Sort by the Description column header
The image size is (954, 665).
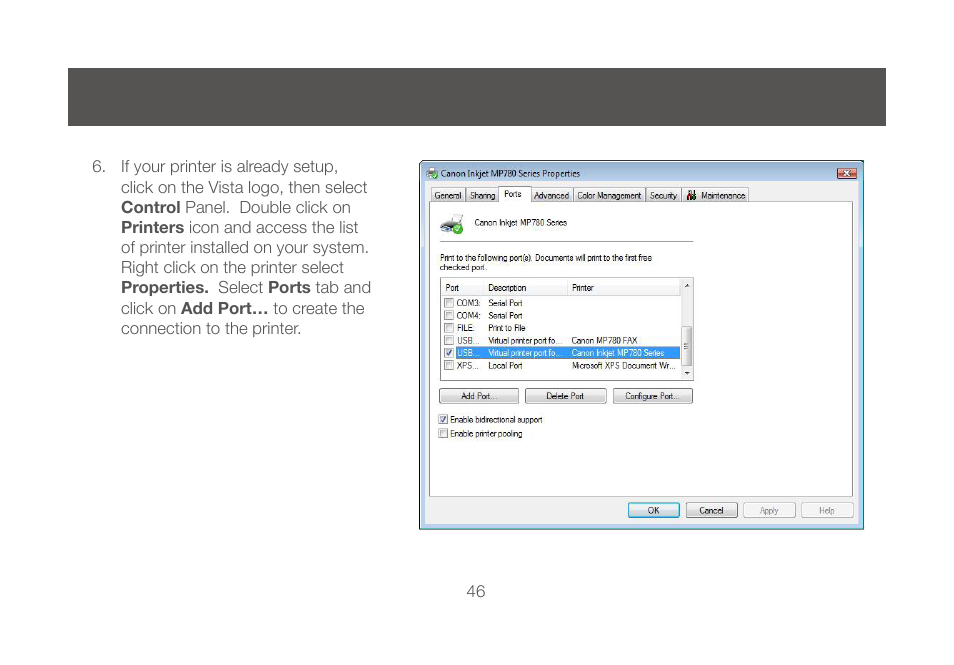(x=526, y=288)
